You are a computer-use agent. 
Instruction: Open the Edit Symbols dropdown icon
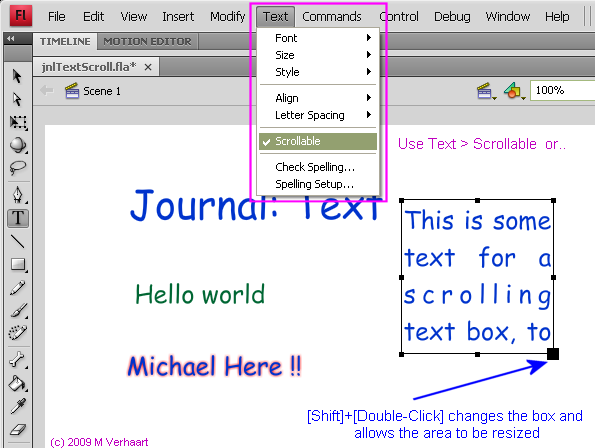click(x=514, y=91)
